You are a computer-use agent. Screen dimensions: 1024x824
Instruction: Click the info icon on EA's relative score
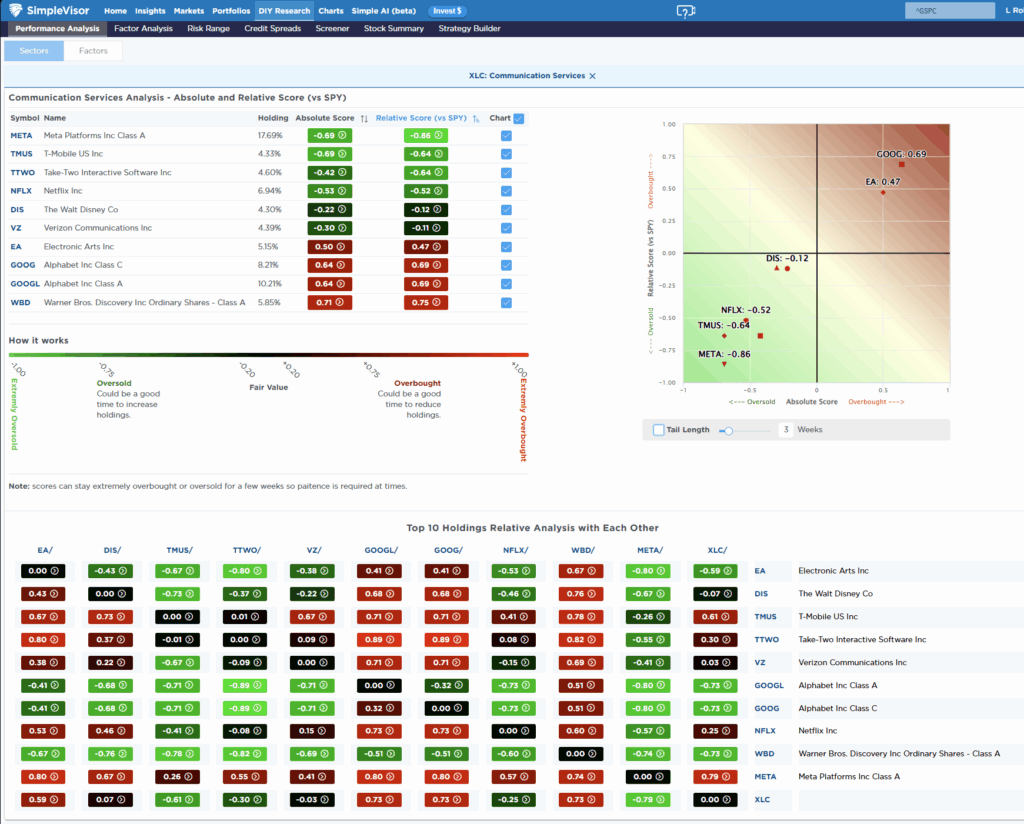[x=437, y=247]
